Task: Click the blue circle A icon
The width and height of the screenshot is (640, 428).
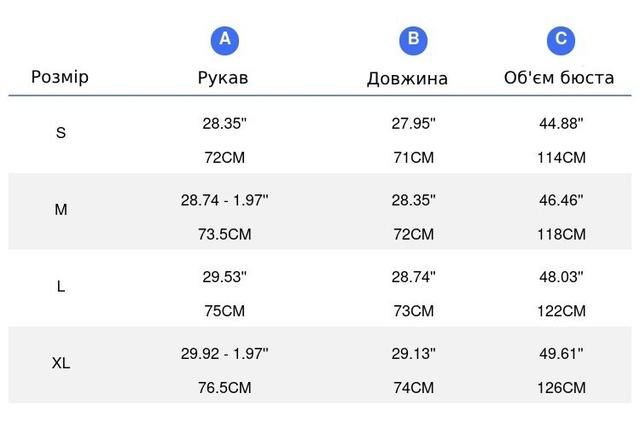Action: pos(224,41)
